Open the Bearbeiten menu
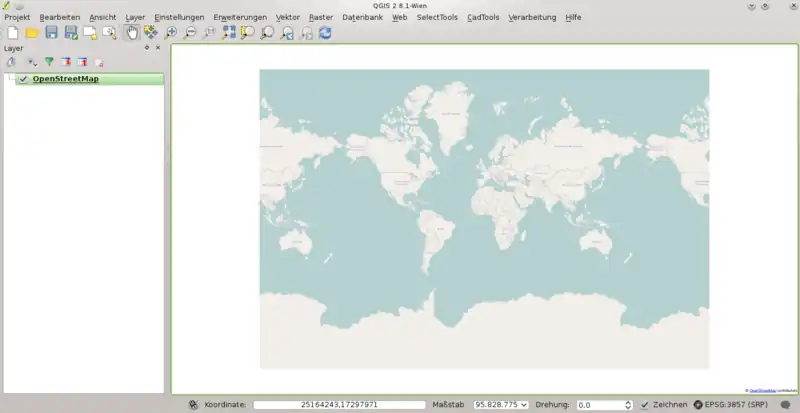 (x=60, y=17)
